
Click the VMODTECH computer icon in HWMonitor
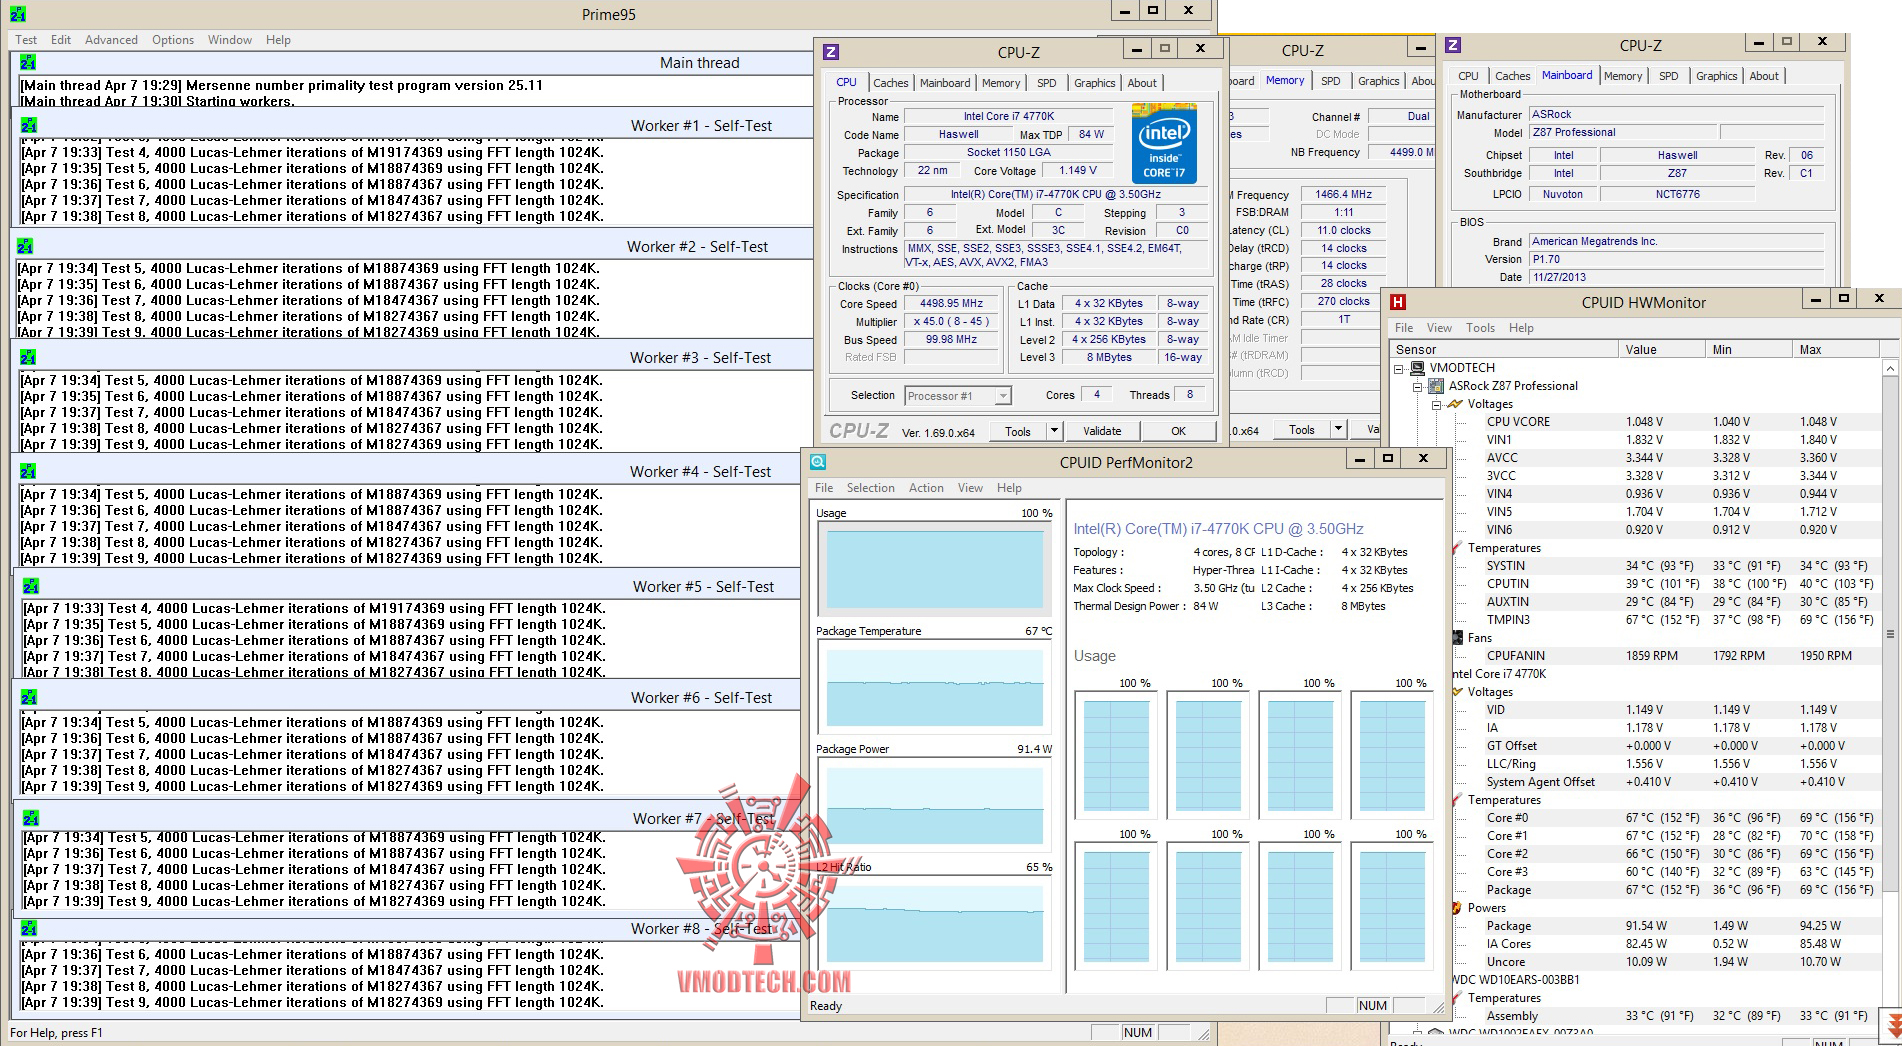click(x=1418, y=368)
